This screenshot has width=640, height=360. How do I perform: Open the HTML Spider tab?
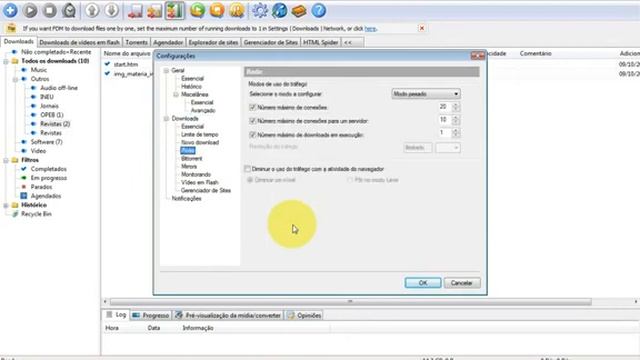(x=320, y=42)
